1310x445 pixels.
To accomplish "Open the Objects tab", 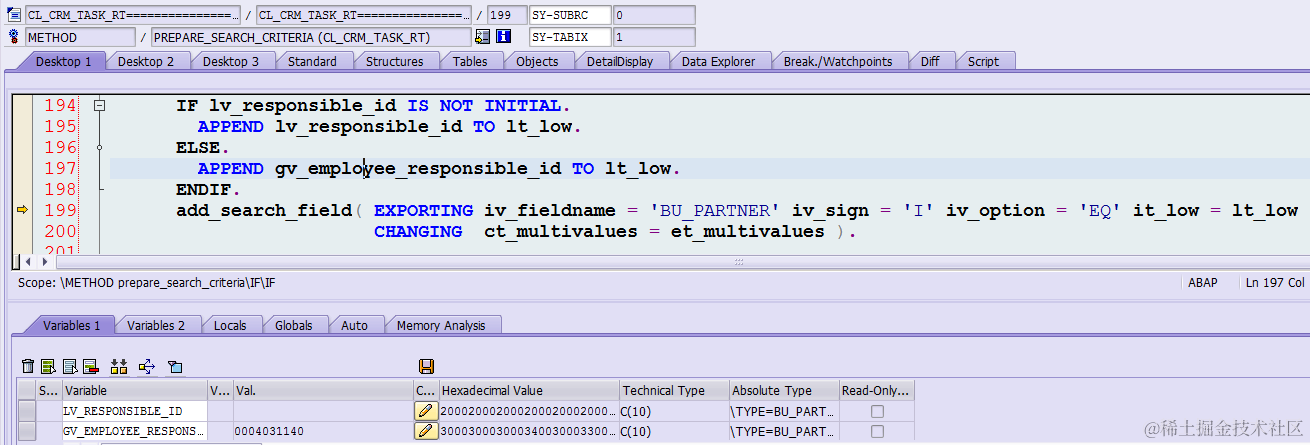I will (537, 61).
